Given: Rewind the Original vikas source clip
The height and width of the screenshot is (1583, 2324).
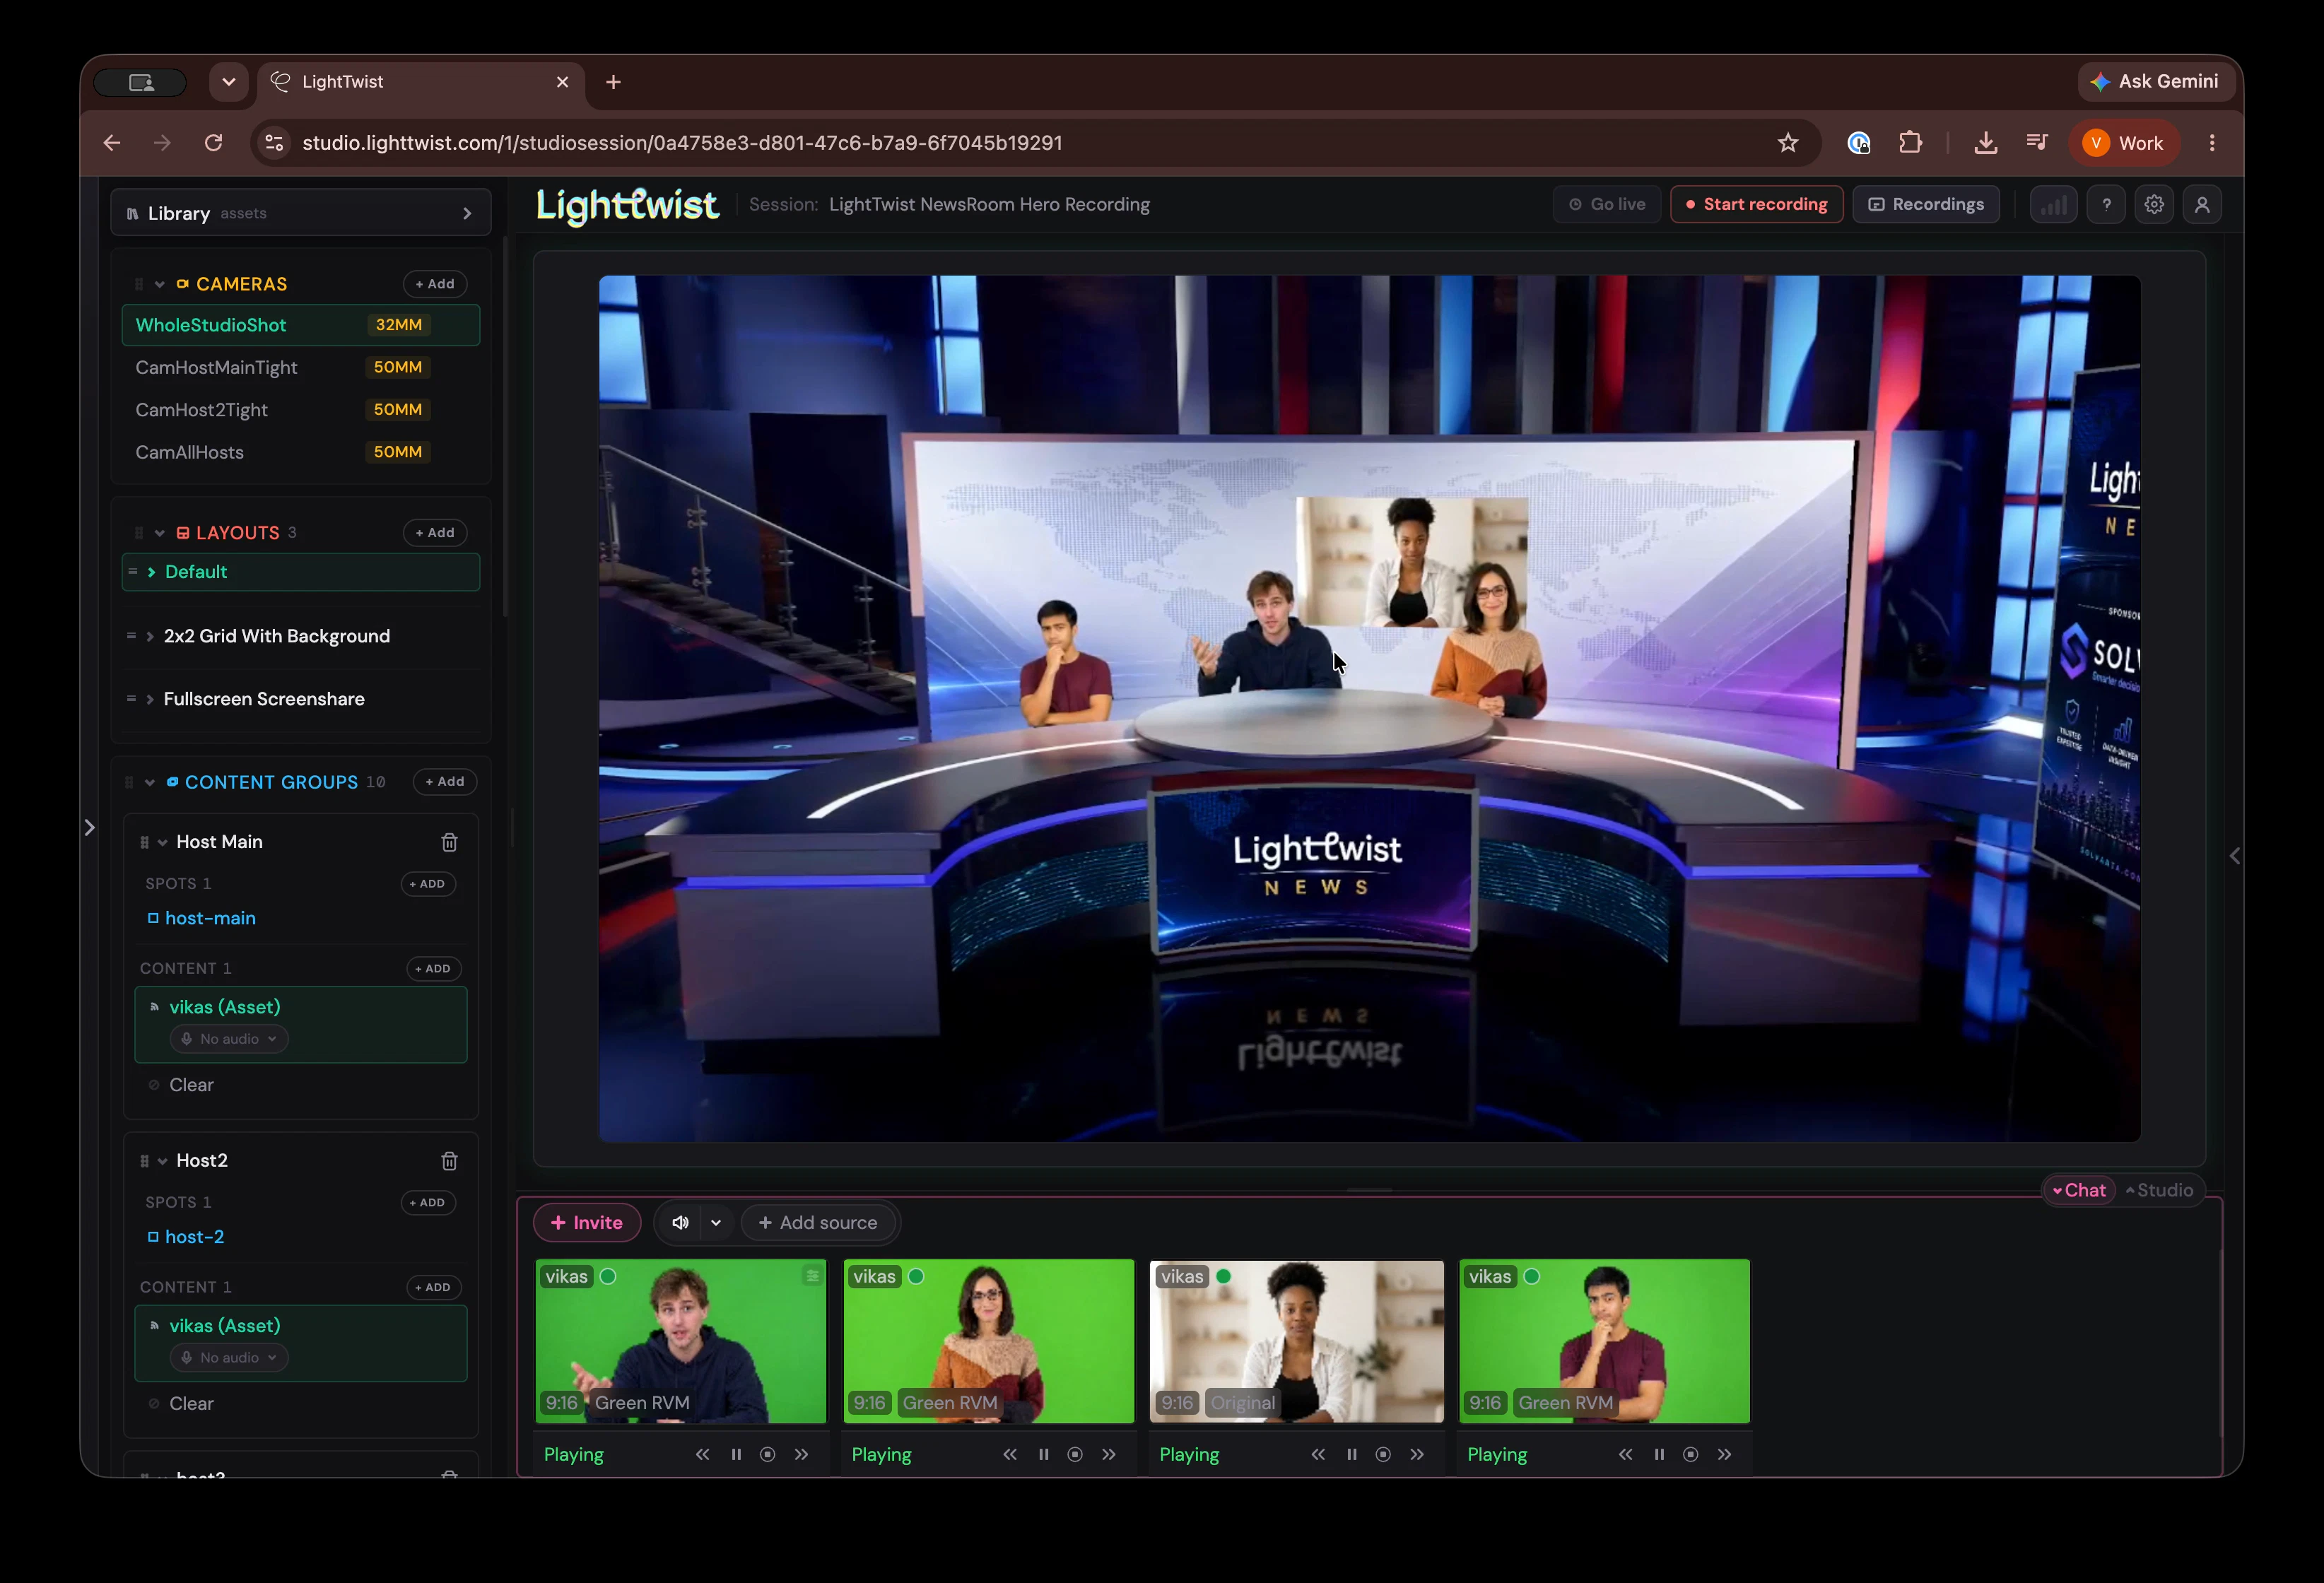Looking at the screenshot, I should (x=1318, y=1454).
